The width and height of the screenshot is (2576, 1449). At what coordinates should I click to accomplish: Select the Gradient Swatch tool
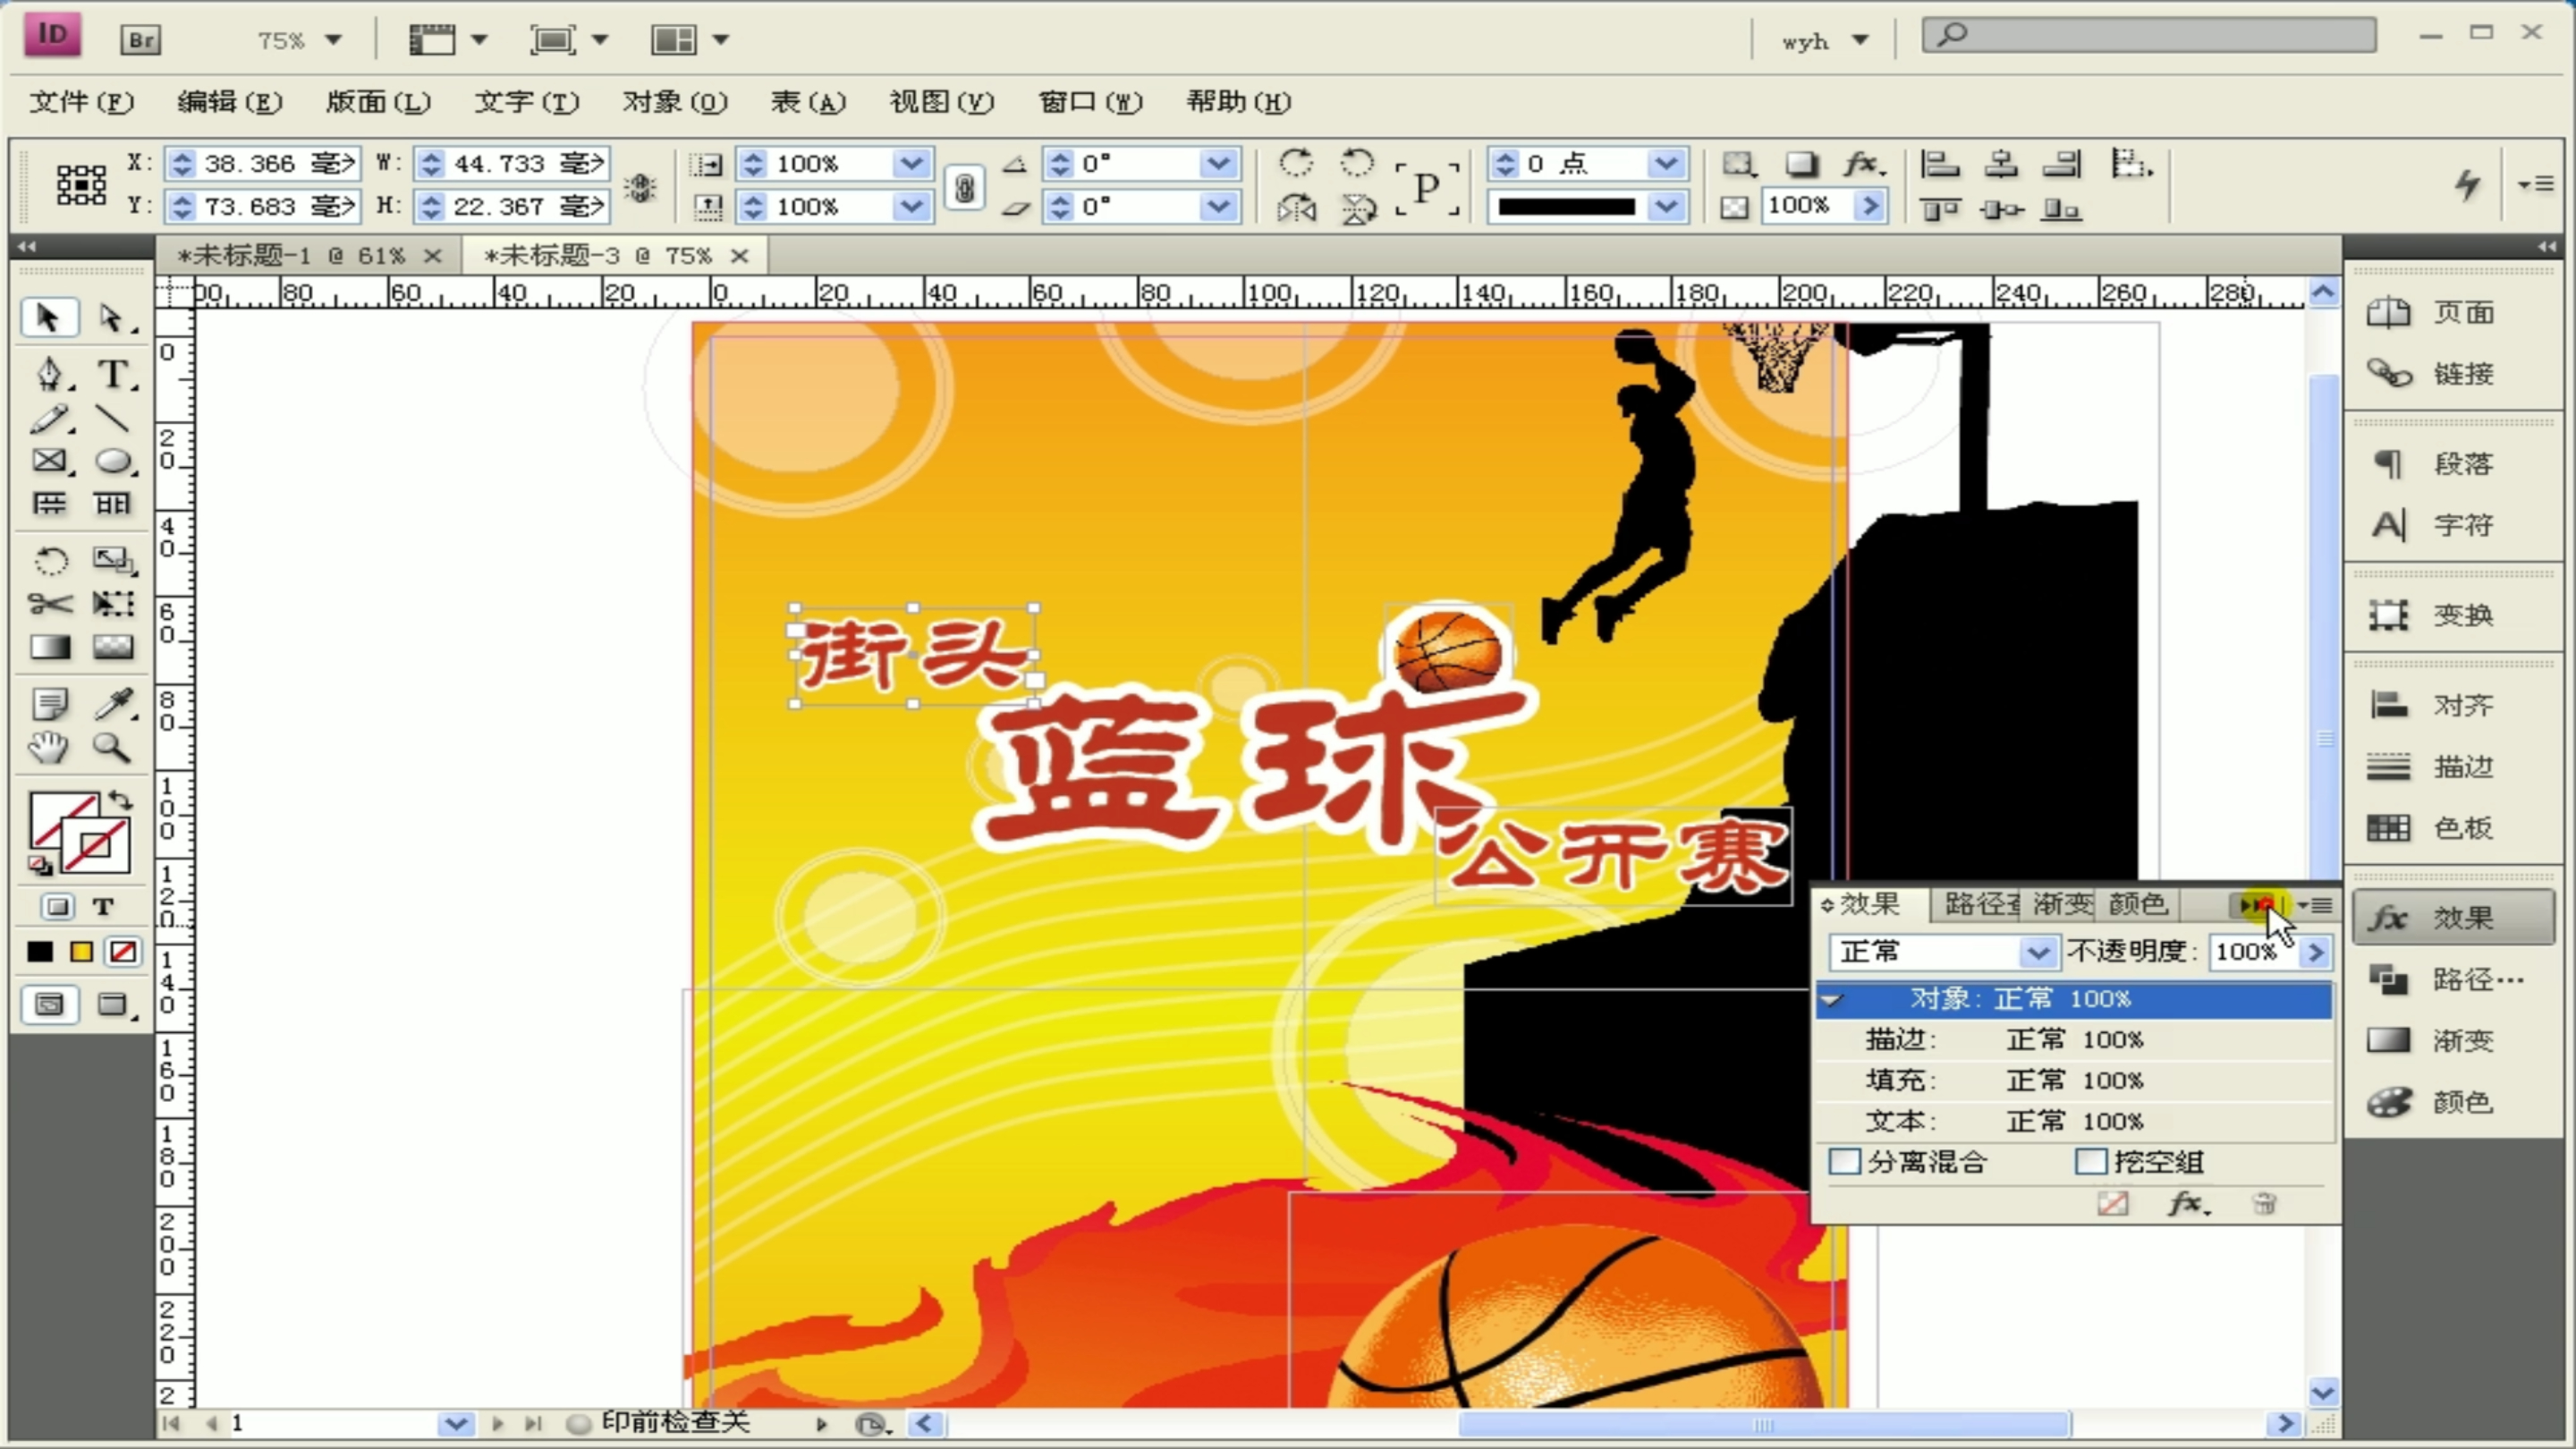(x=50, y=647)
